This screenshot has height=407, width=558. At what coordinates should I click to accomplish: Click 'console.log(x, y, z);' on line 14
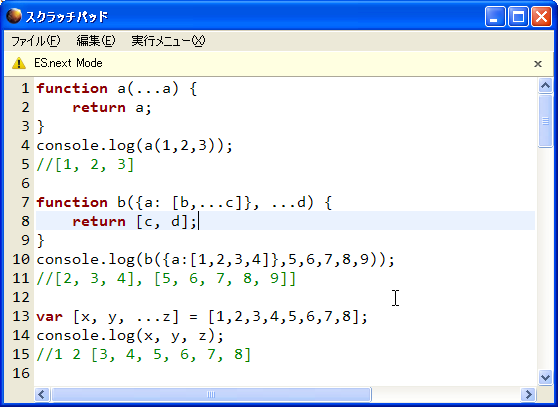(x=130, y=335)
